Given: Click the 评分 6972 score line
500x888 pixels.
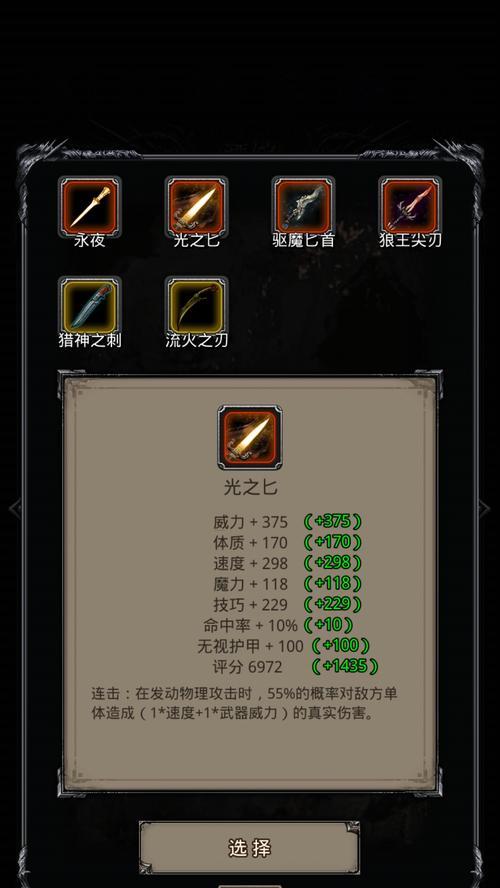Looking at the screenshot, I should click(x=247, y=667).
